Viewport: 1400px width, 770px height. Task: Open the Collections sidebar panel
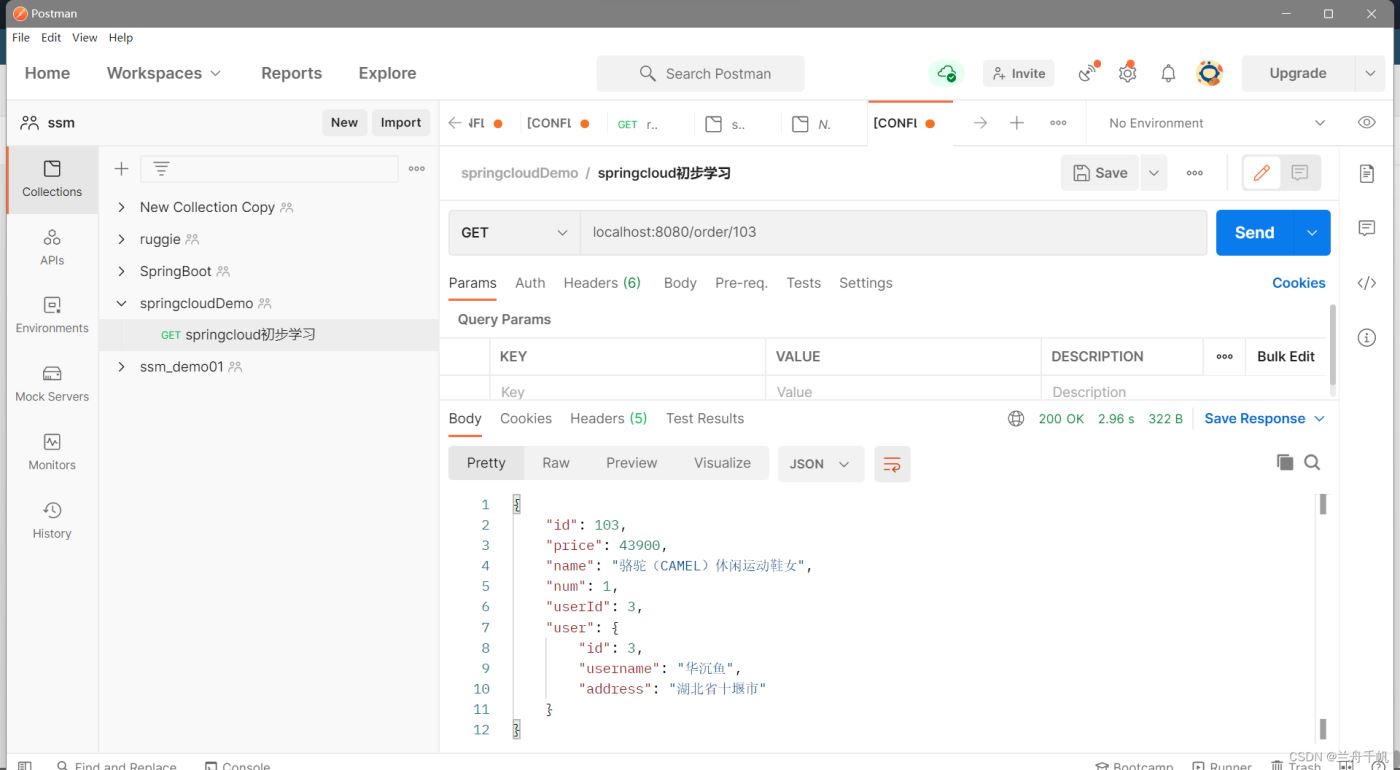point(52,179)
